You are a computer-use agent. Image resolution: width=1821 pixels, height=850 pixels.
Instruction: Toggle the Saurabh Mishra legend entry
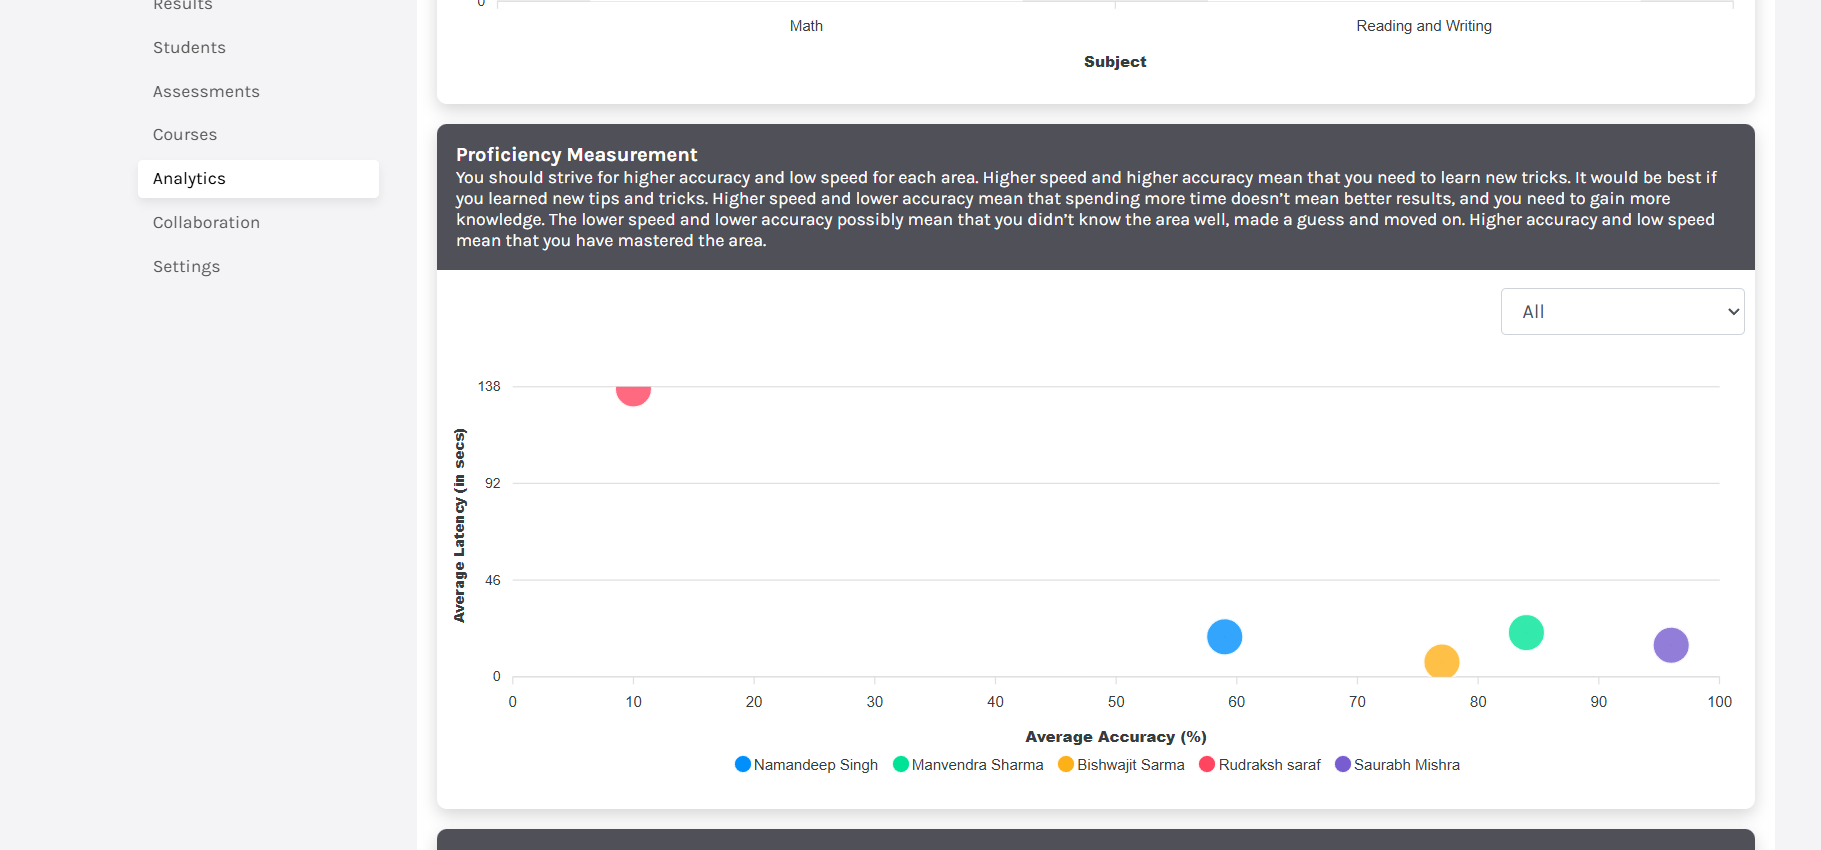pos(1397,765)
